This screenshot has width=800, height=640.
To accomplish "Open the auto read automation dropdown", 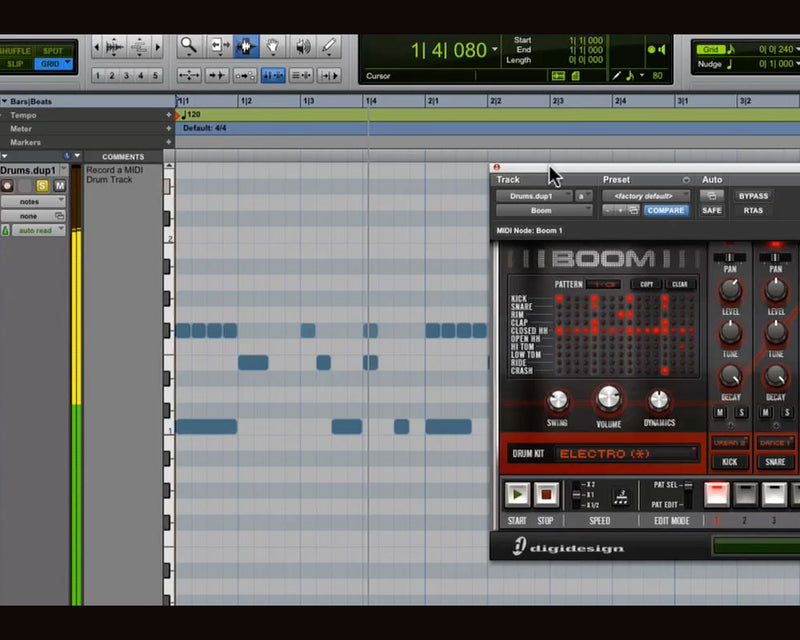I will (39, 230).
